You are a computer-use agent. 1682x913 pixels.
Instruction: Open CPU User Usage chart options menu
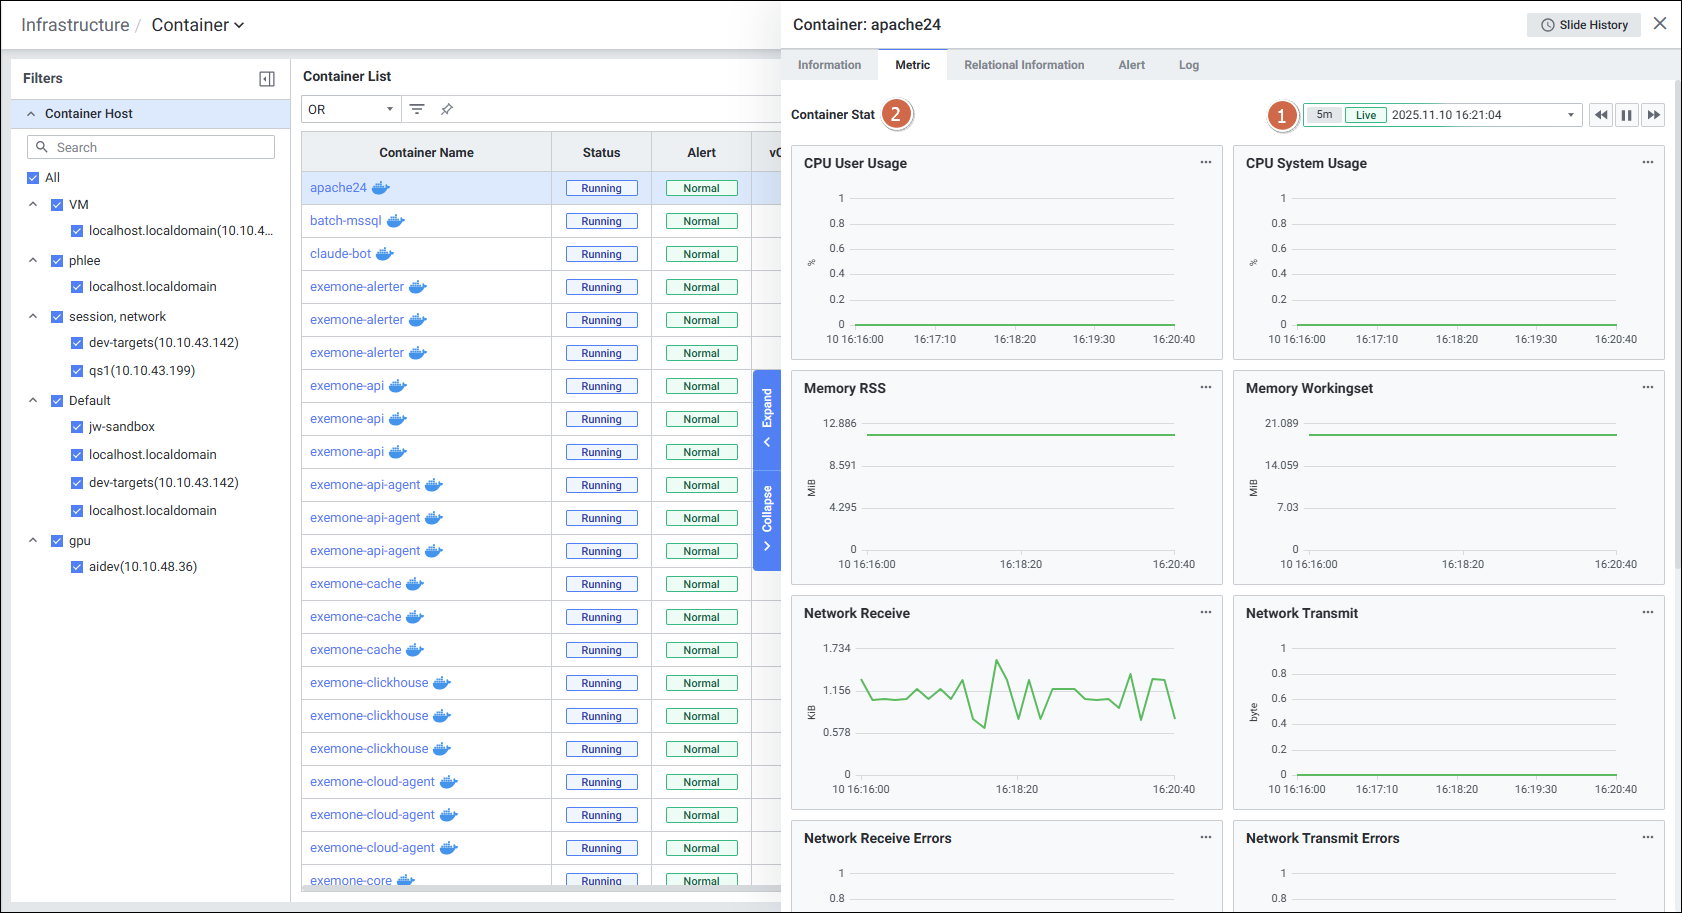[x=1205, y=162]
